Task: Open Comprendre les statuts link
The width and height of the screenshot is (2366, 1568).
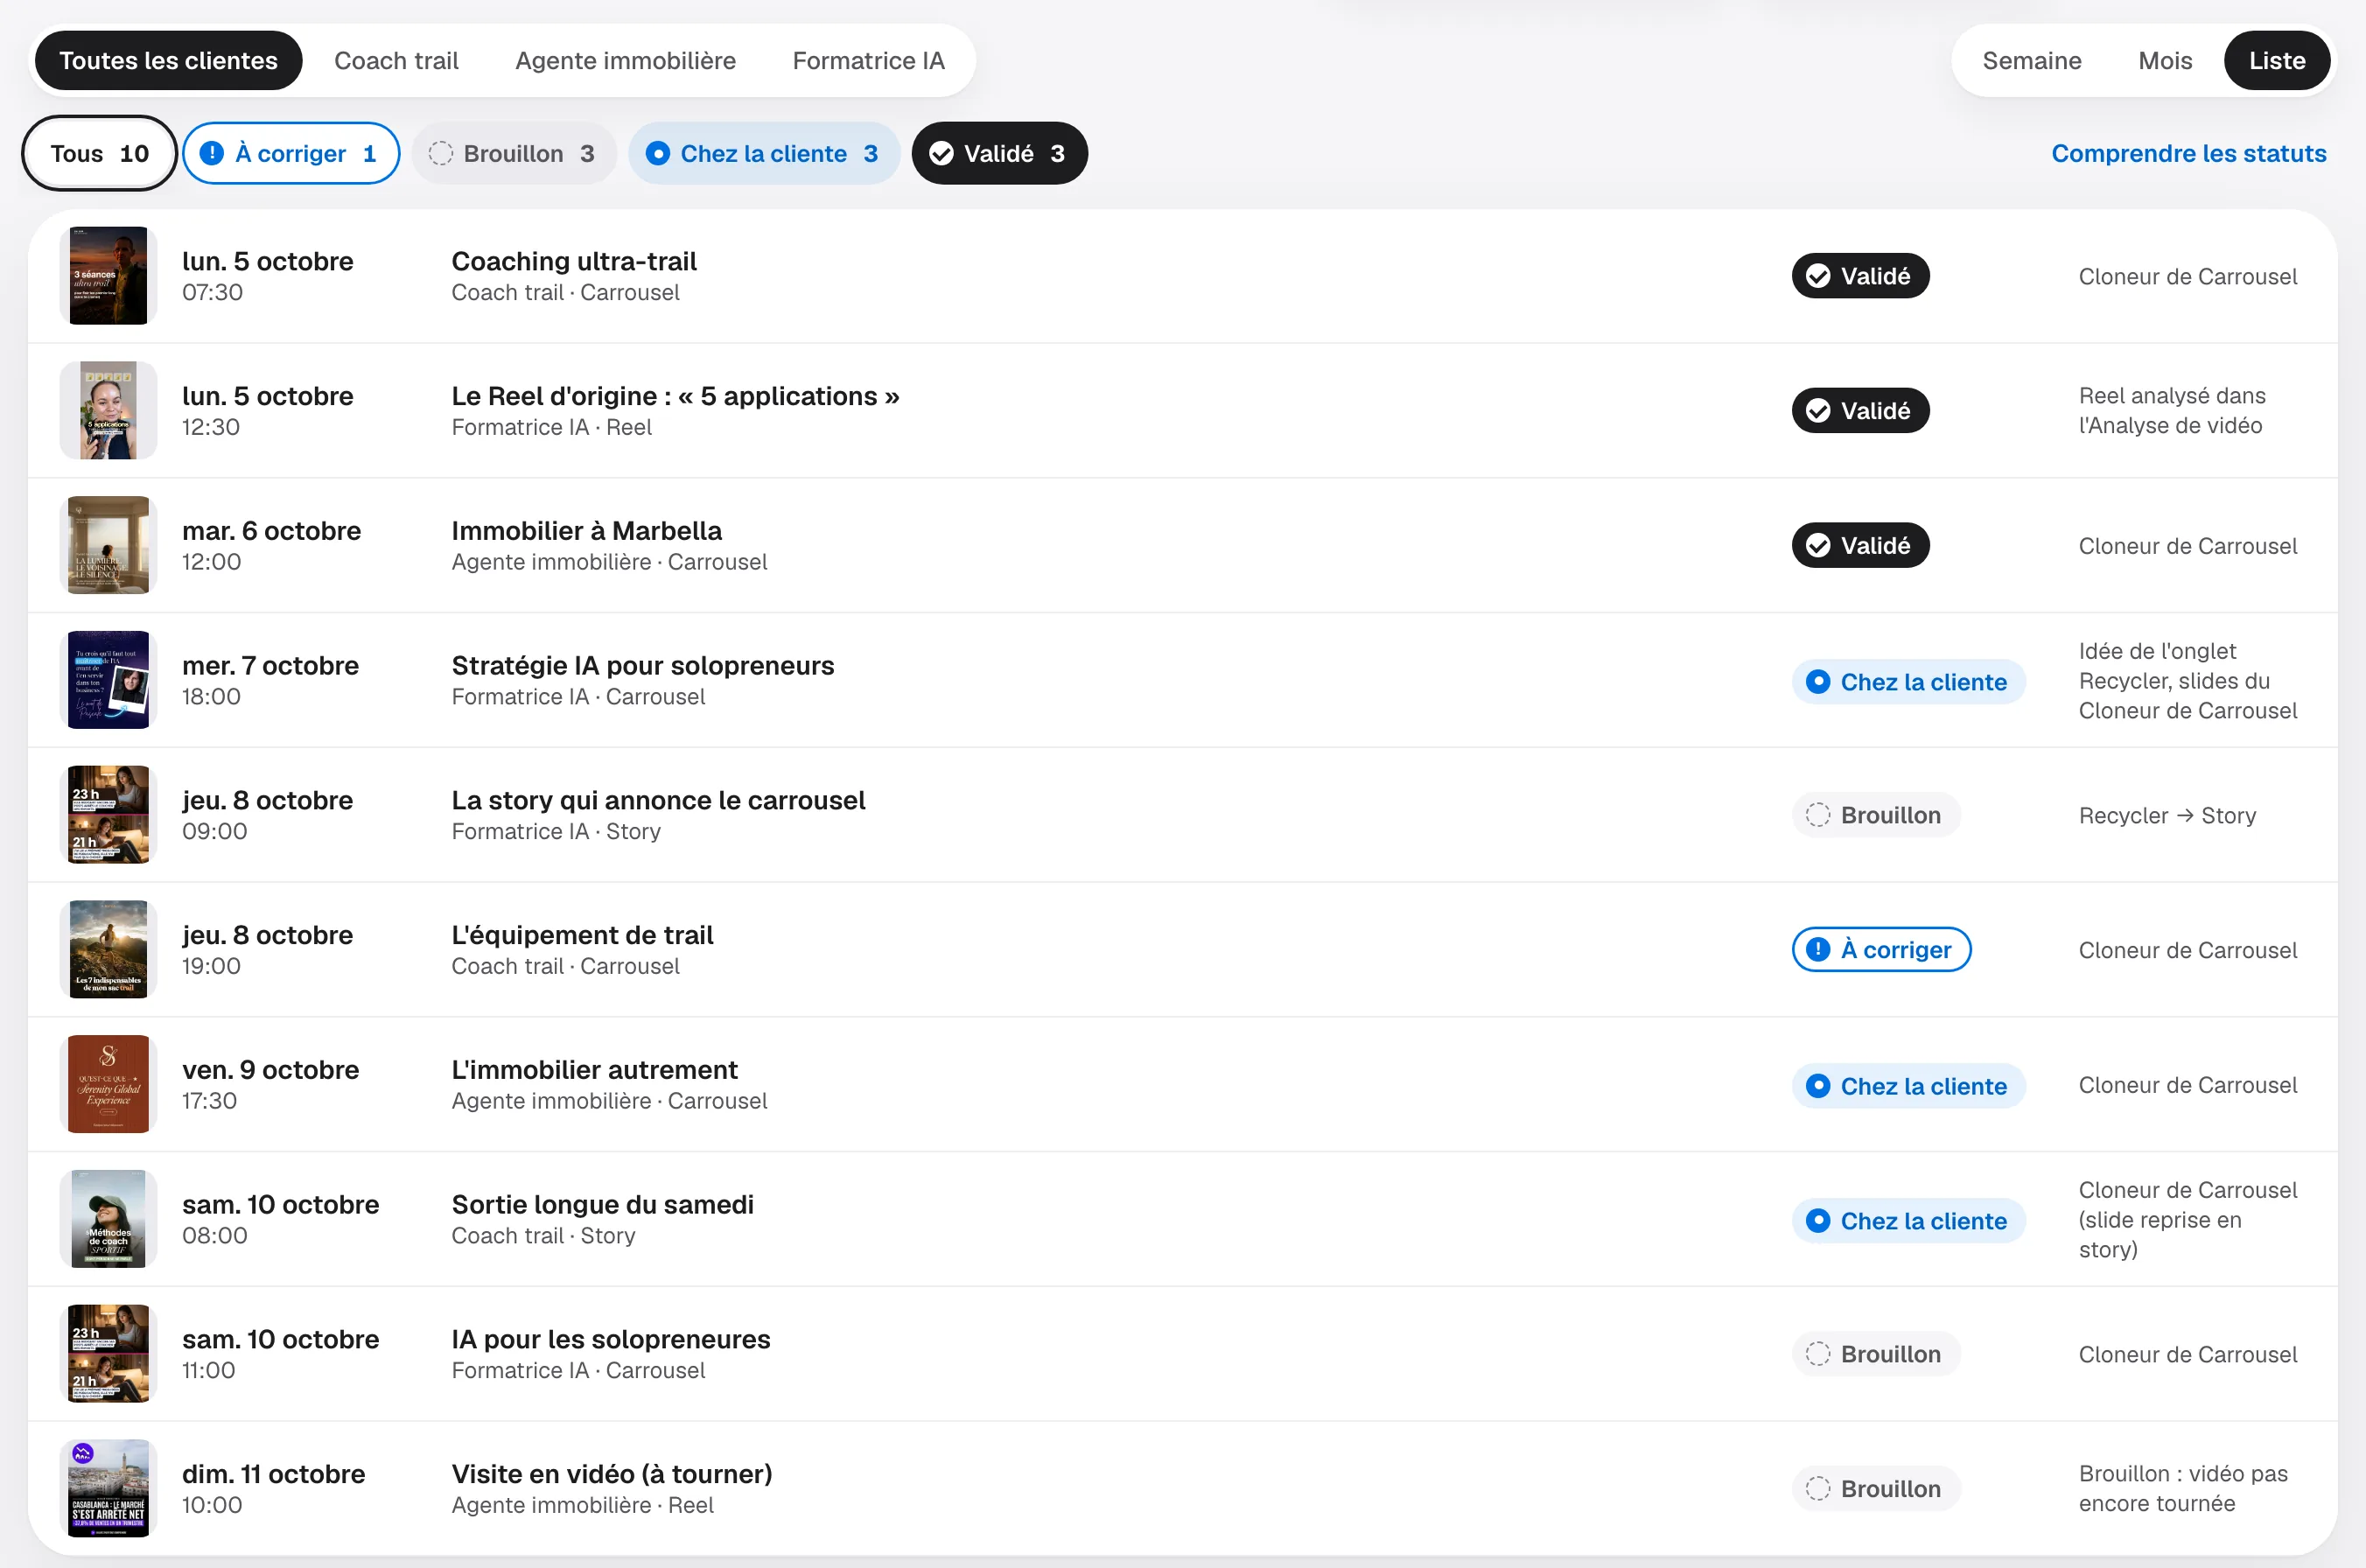Action: (x=2189, y=153)
